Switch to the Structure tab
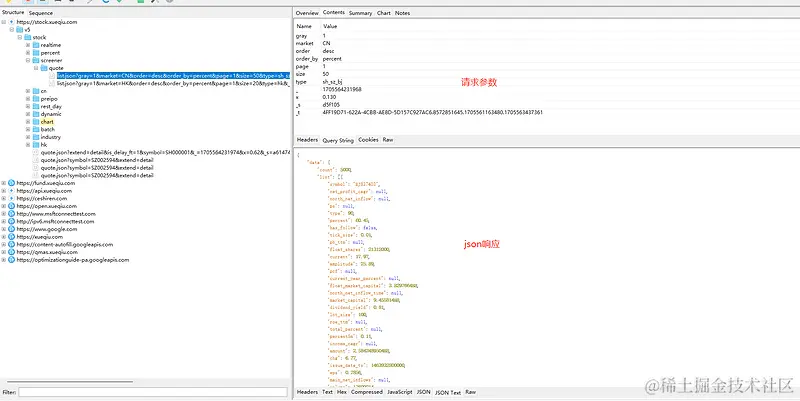The image size is (800, 401). pyautogui.click(x=13, y=12)
